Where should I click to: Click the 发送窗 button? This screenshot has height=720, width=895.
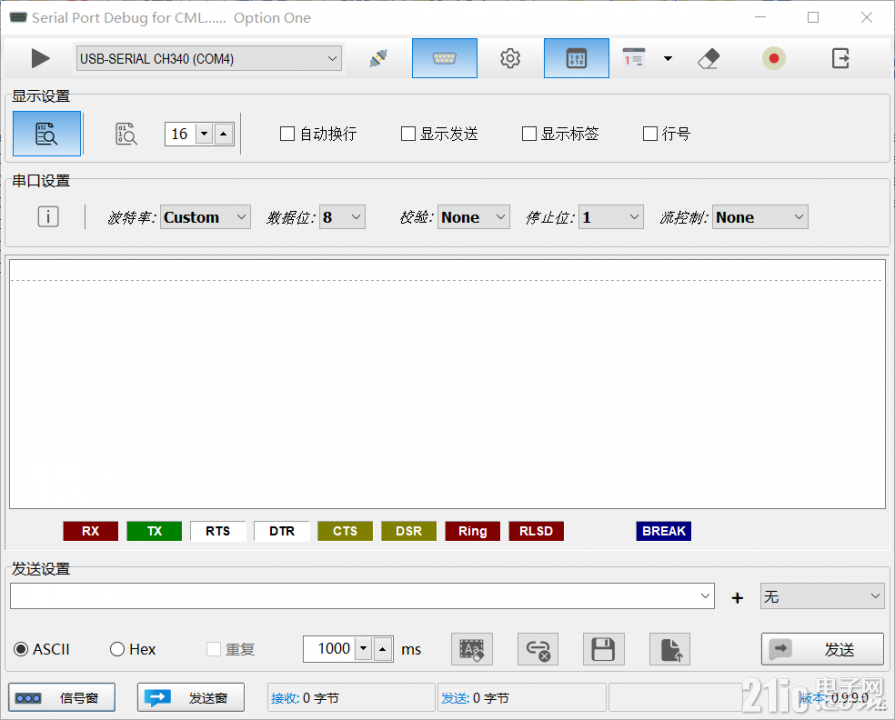(191, 698)
